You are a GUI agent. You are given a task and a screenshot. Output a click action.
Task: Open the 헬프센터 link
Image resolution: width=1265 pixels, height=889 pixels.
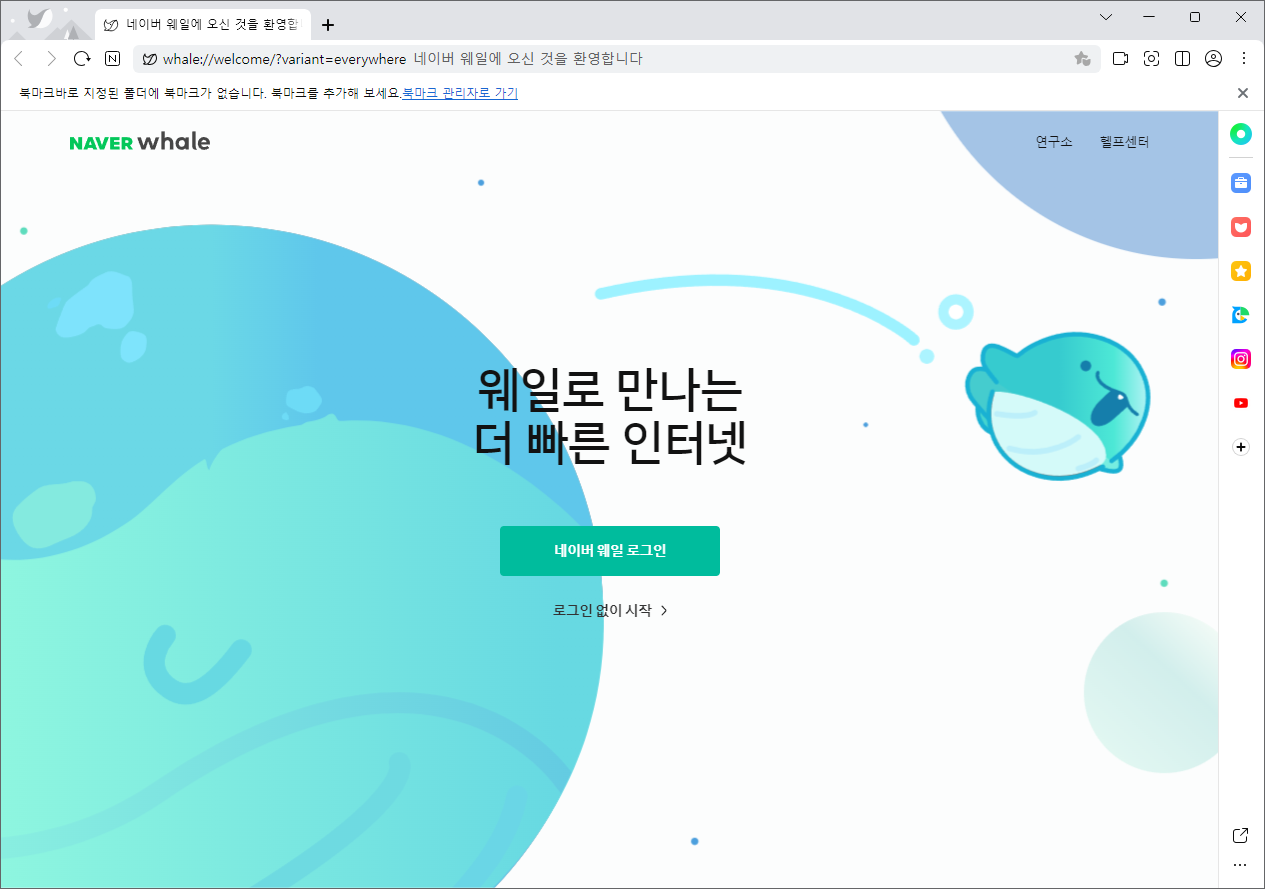coord(1124,142)
